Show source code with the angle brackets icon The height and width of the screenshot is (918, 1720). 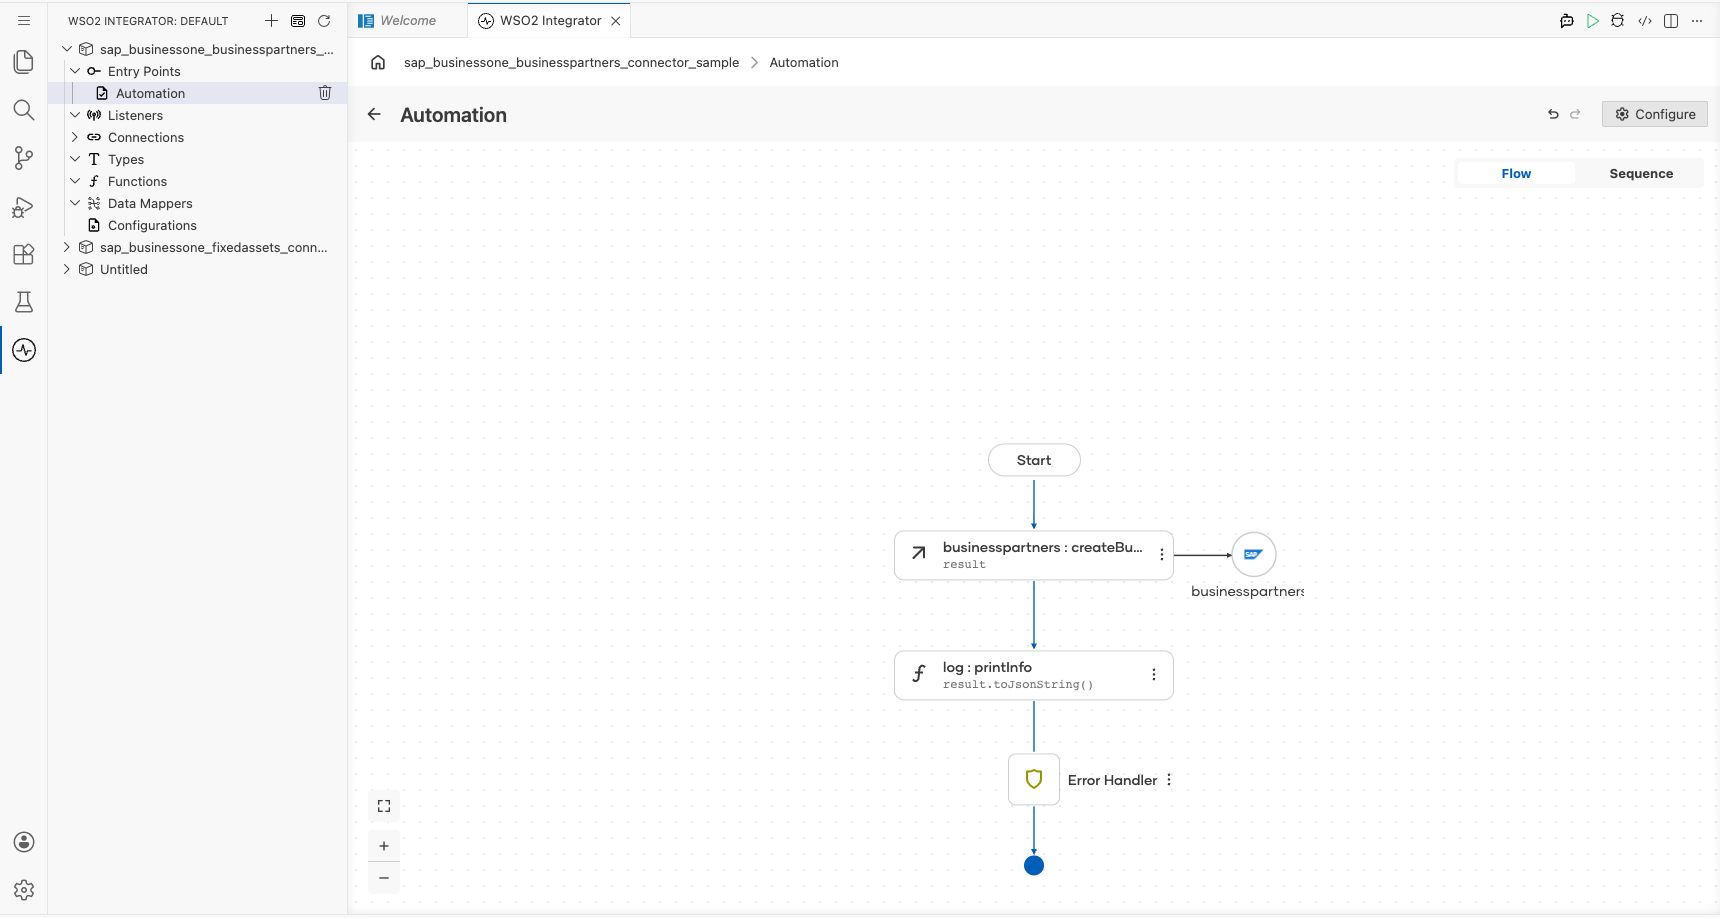[x=1645, y=20]
